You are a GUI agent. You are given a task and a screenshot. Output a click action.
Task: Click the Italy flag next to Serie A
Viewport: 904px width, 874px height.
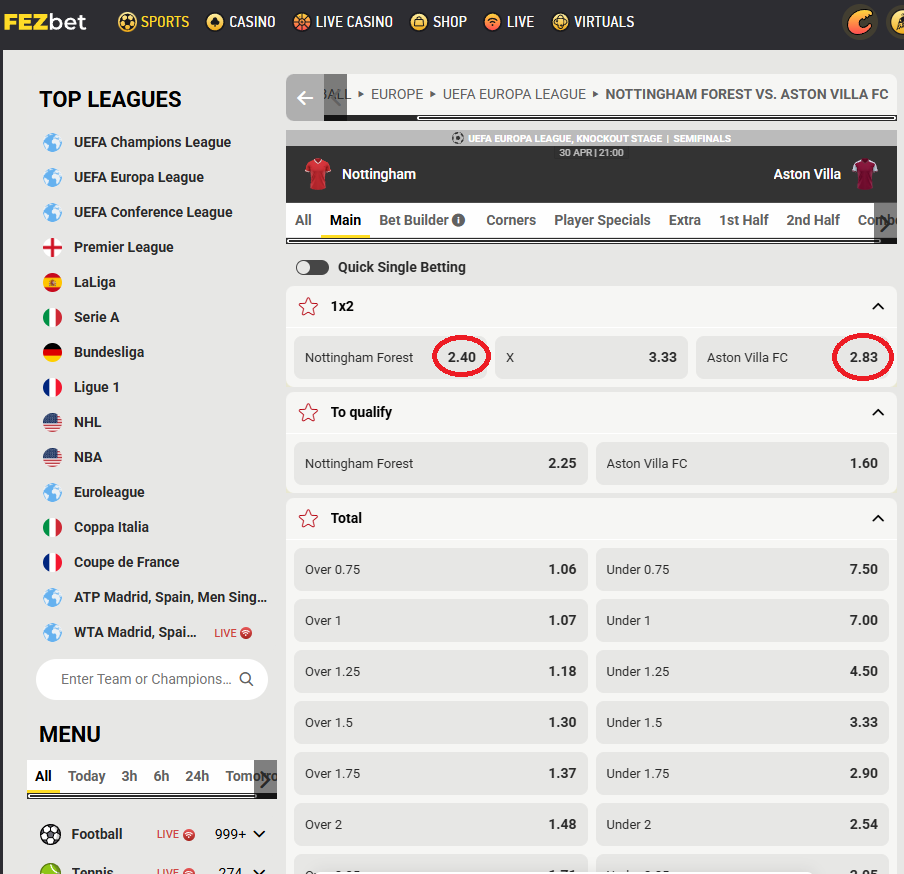(x=52, y=317)
